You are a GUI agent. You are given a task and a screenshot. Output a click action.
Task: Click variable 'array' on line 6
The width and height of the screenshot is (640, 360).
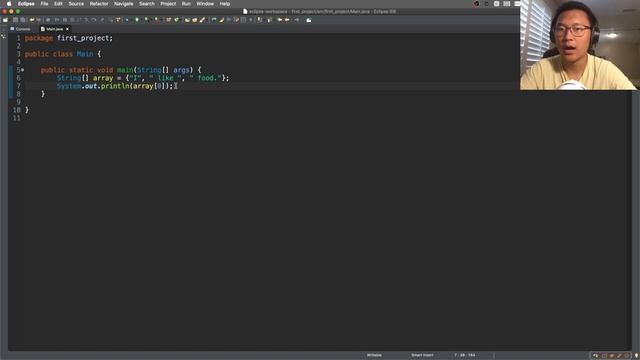click(x=103, y=78)
